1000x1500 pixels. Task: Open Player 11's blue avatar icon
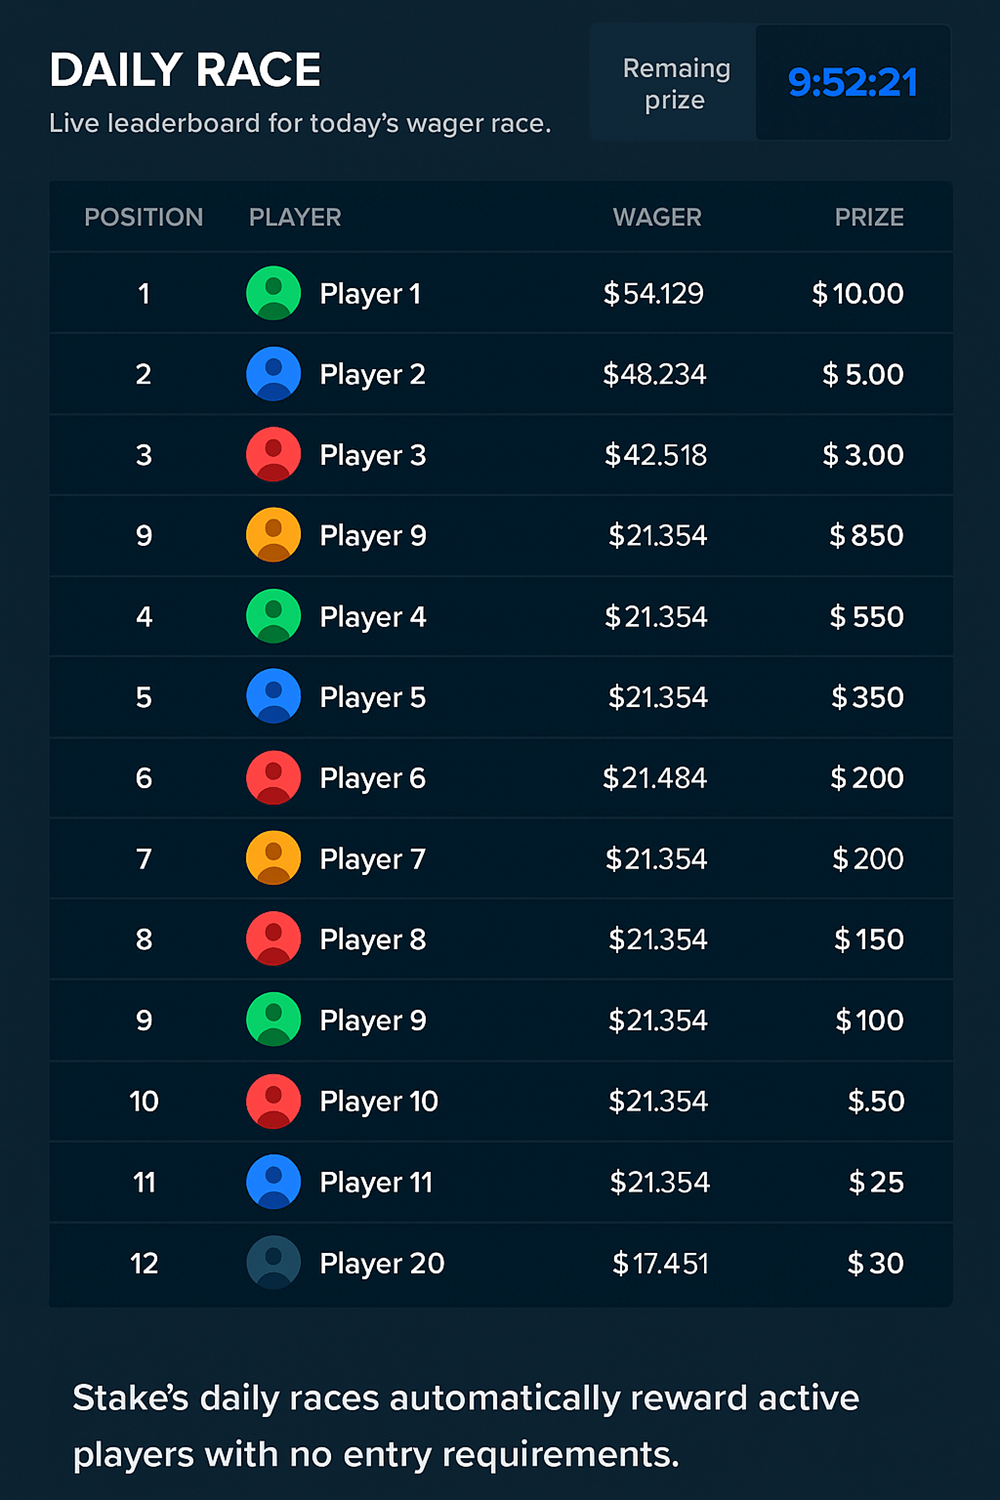click(273, 1181)
